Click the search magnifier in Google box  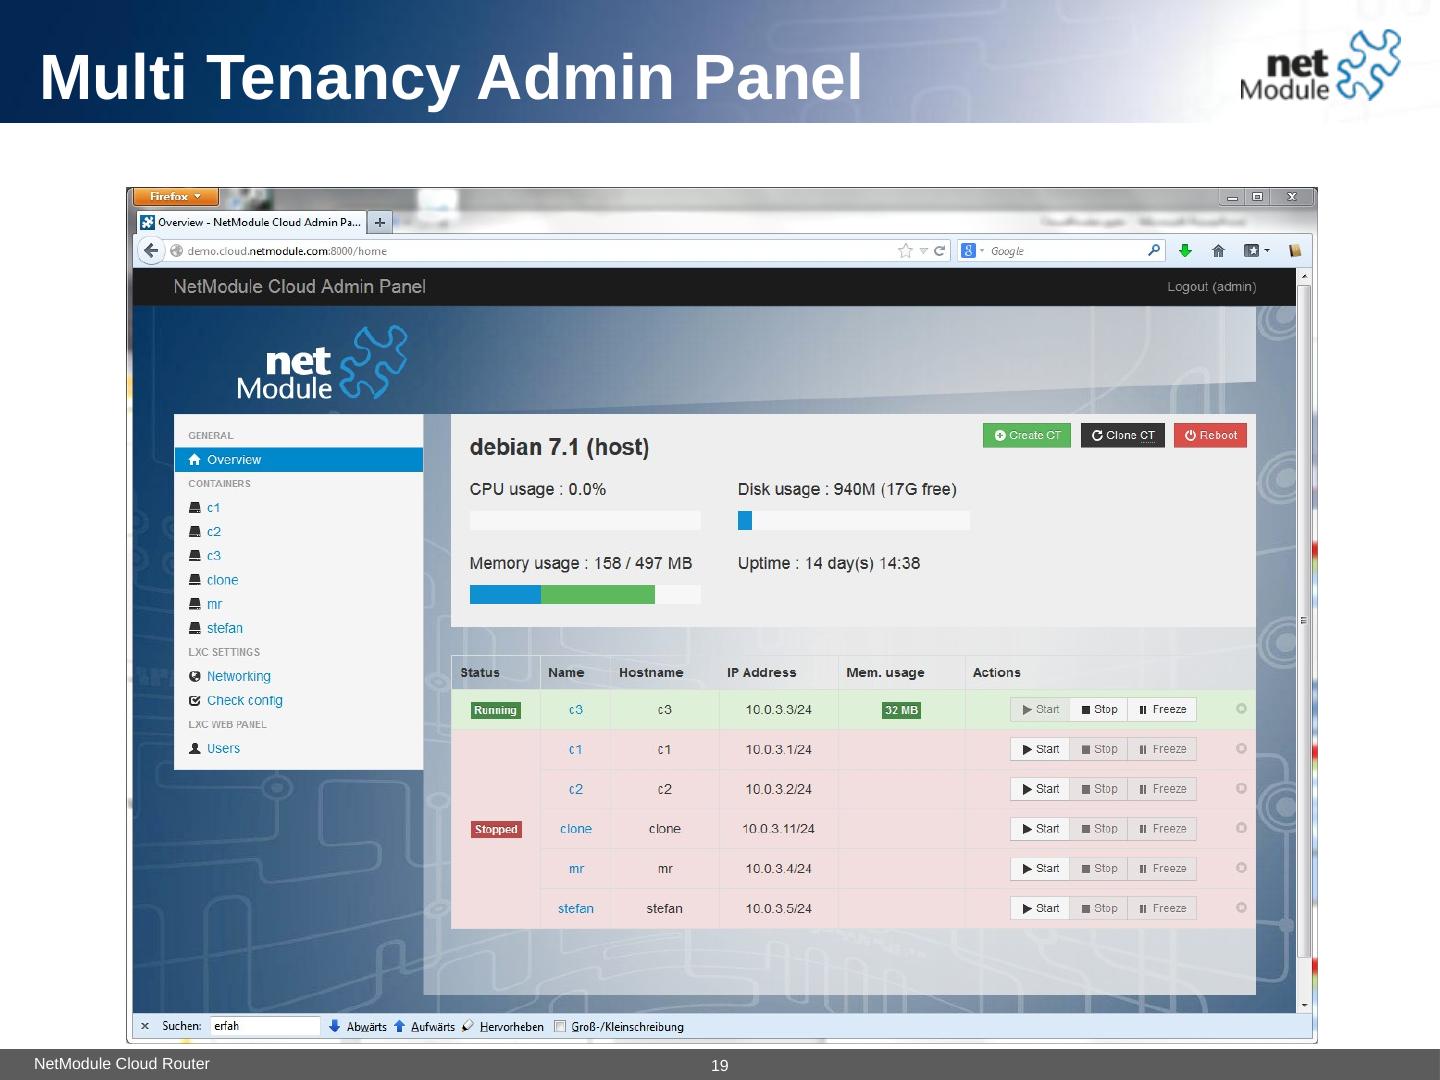[x=1154, y=250]
